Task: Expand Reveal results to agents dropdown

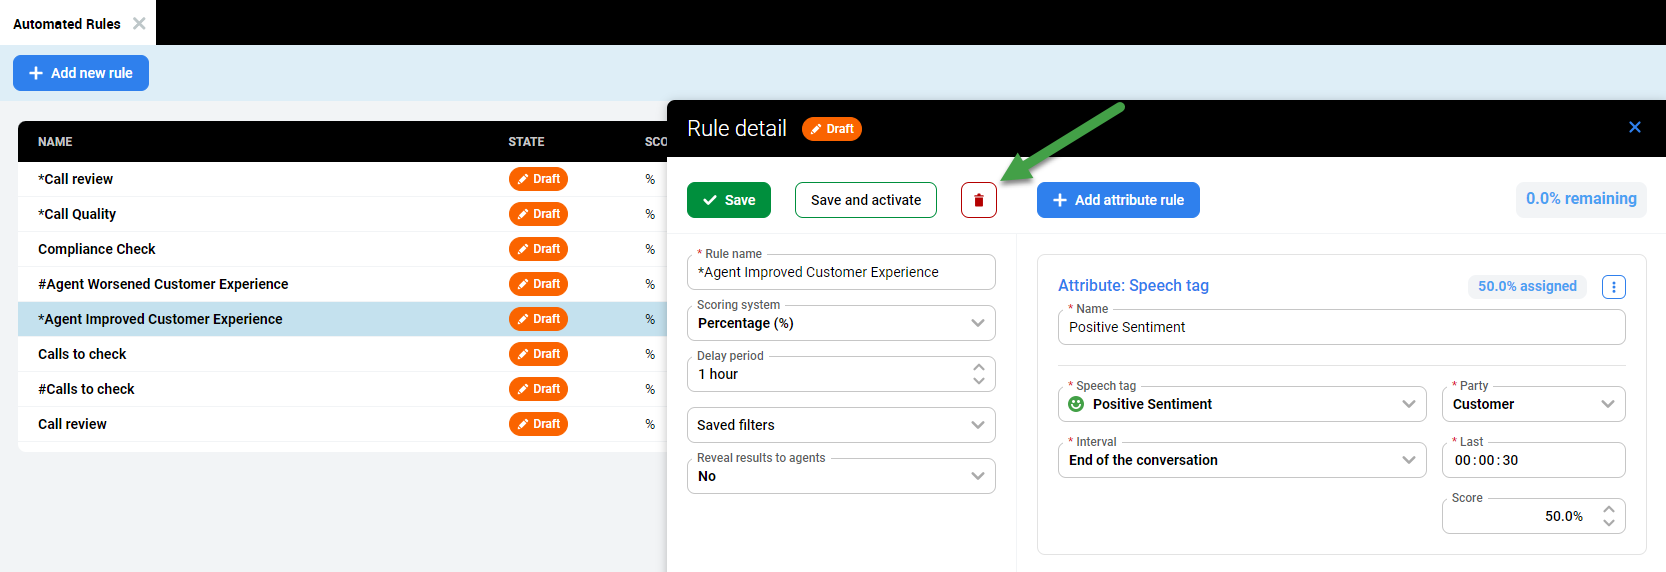Action: 977,476
